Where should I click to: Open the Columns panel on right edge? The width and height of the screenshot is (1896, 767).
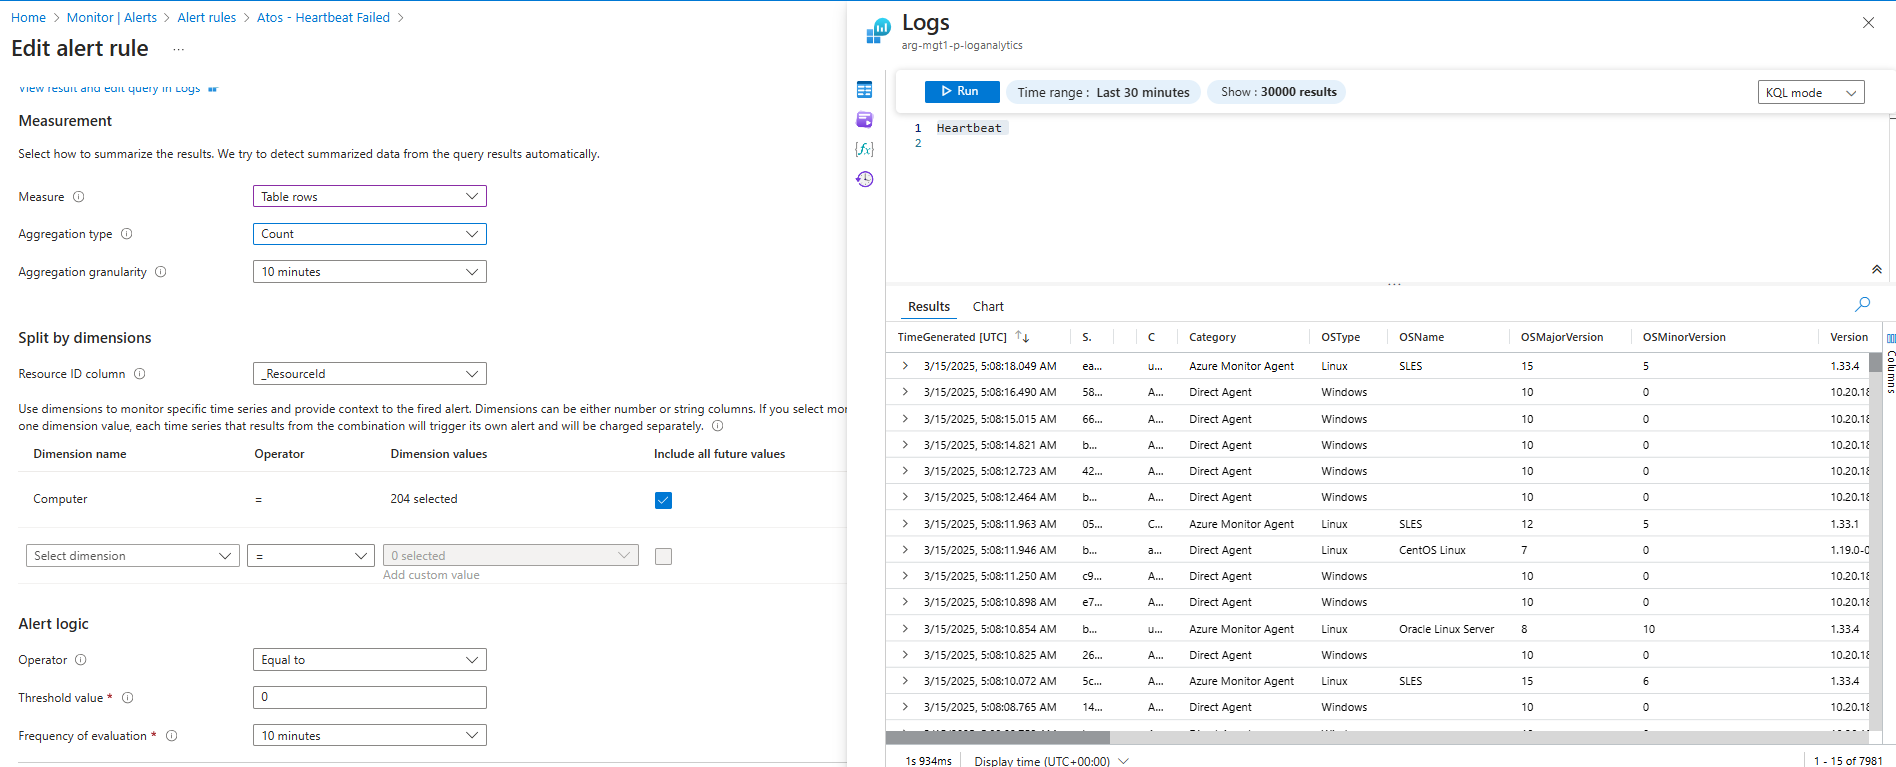1890,365
